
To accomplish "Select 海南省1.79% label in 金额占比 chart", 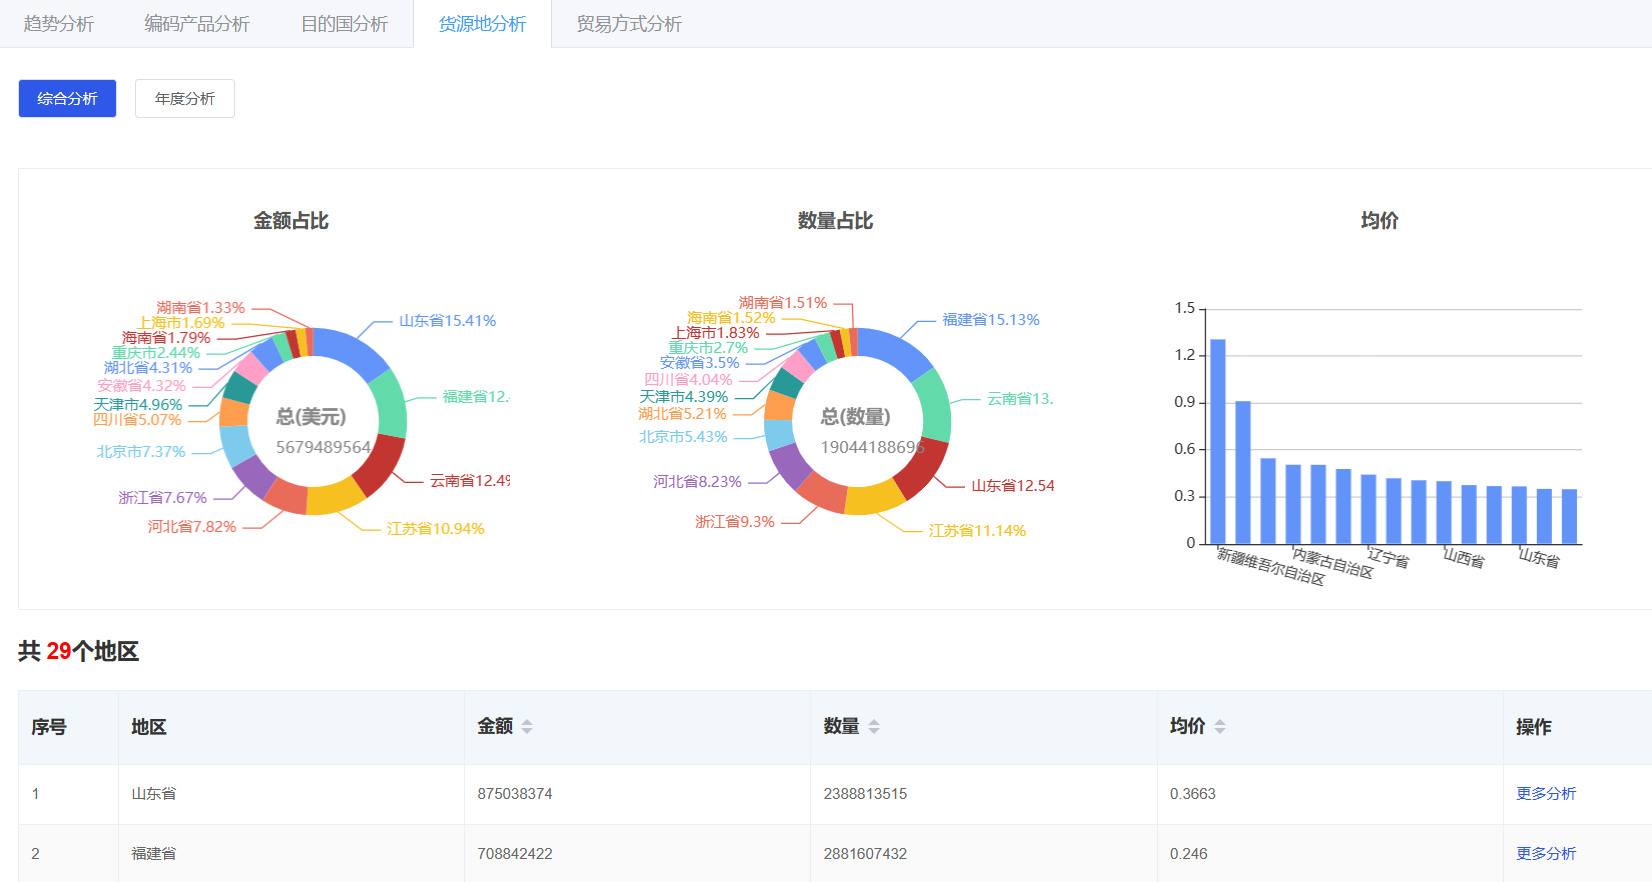I will pyautogui.click(x=166, y=338).
